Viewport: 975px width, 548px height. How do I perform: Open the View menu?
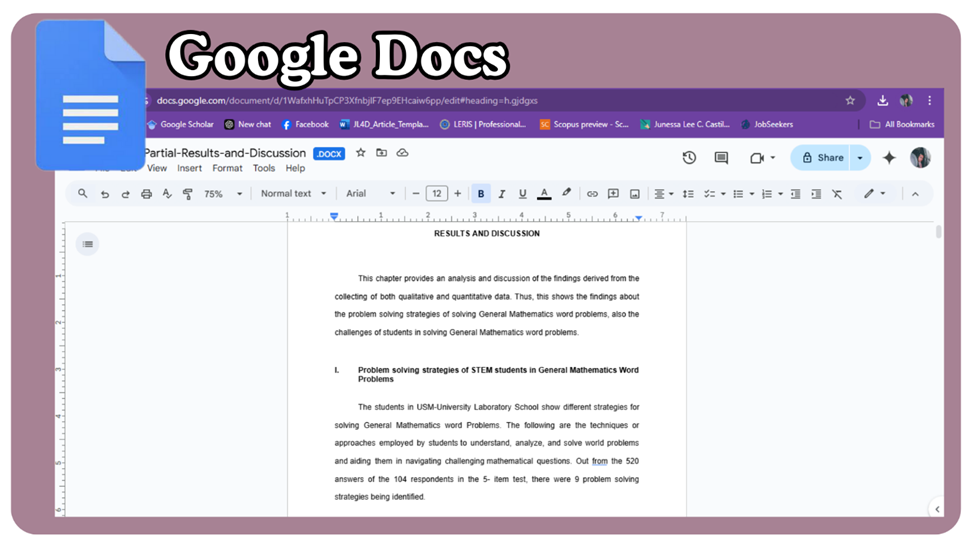tap(157, 168)
